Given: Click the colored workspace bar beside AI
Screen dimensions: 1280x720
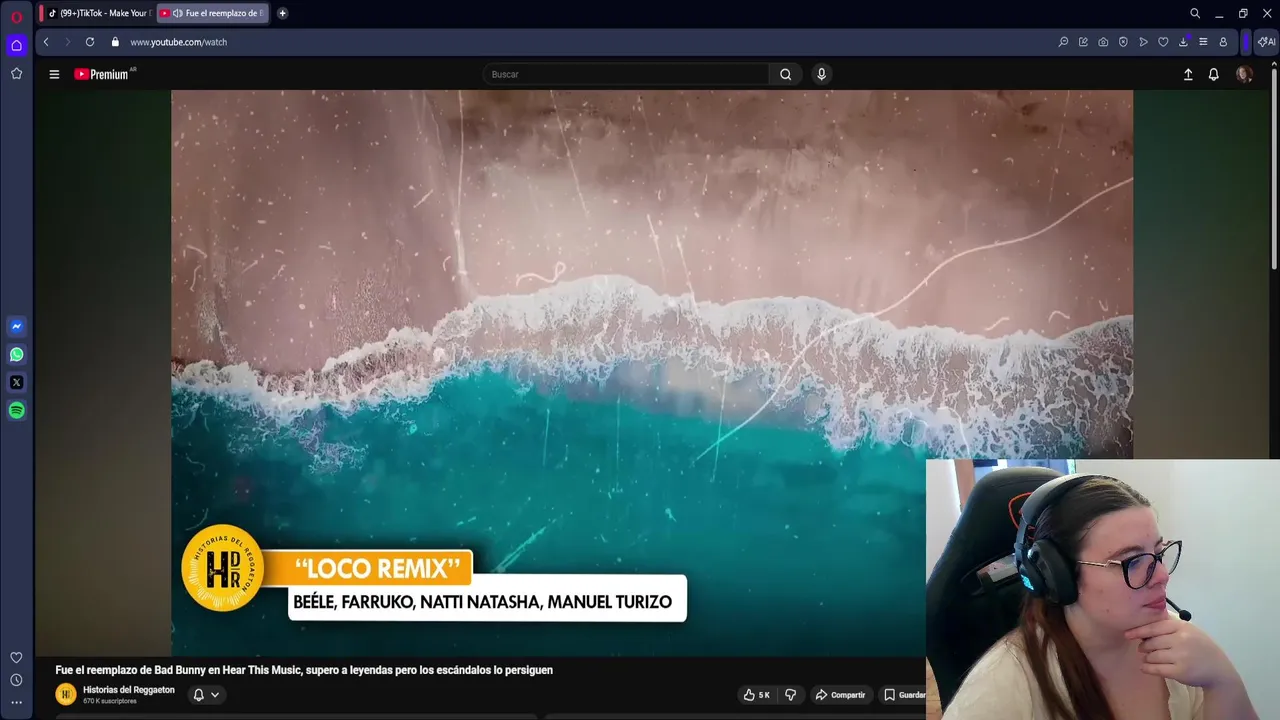Looking at the screenshot, I should [x=1246, y=42].
